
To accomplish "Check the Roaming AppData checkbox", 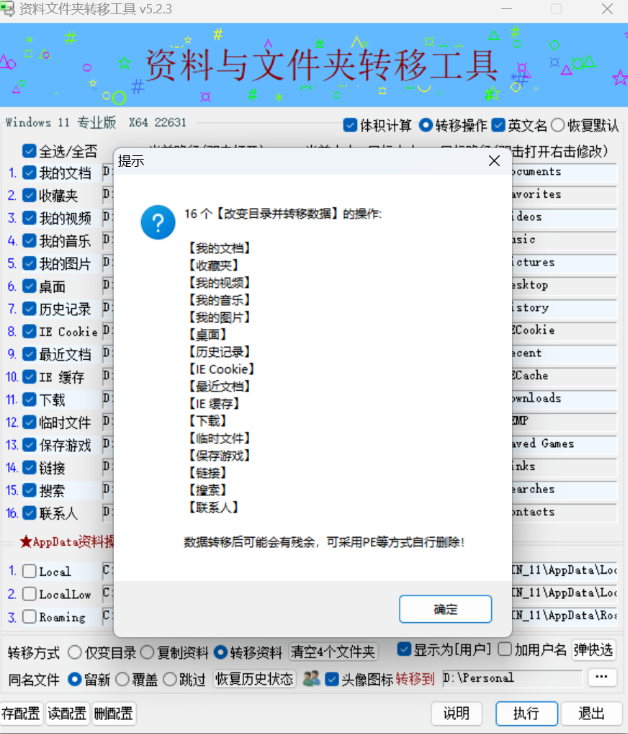I will [x=30, y=617].
